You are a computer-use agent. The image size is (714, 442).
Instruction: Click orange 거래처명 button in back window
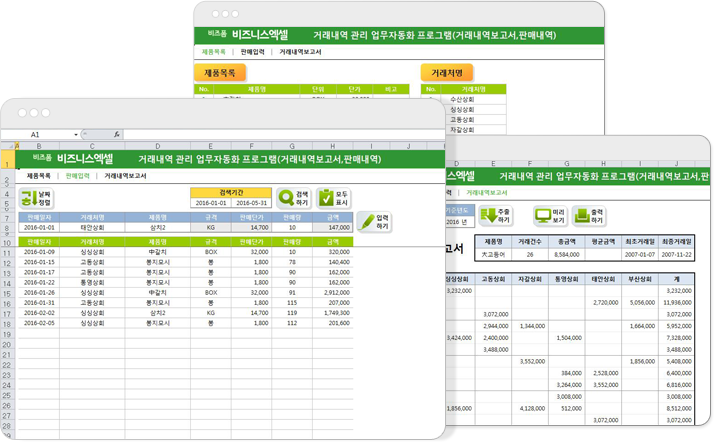click(447, 73)
